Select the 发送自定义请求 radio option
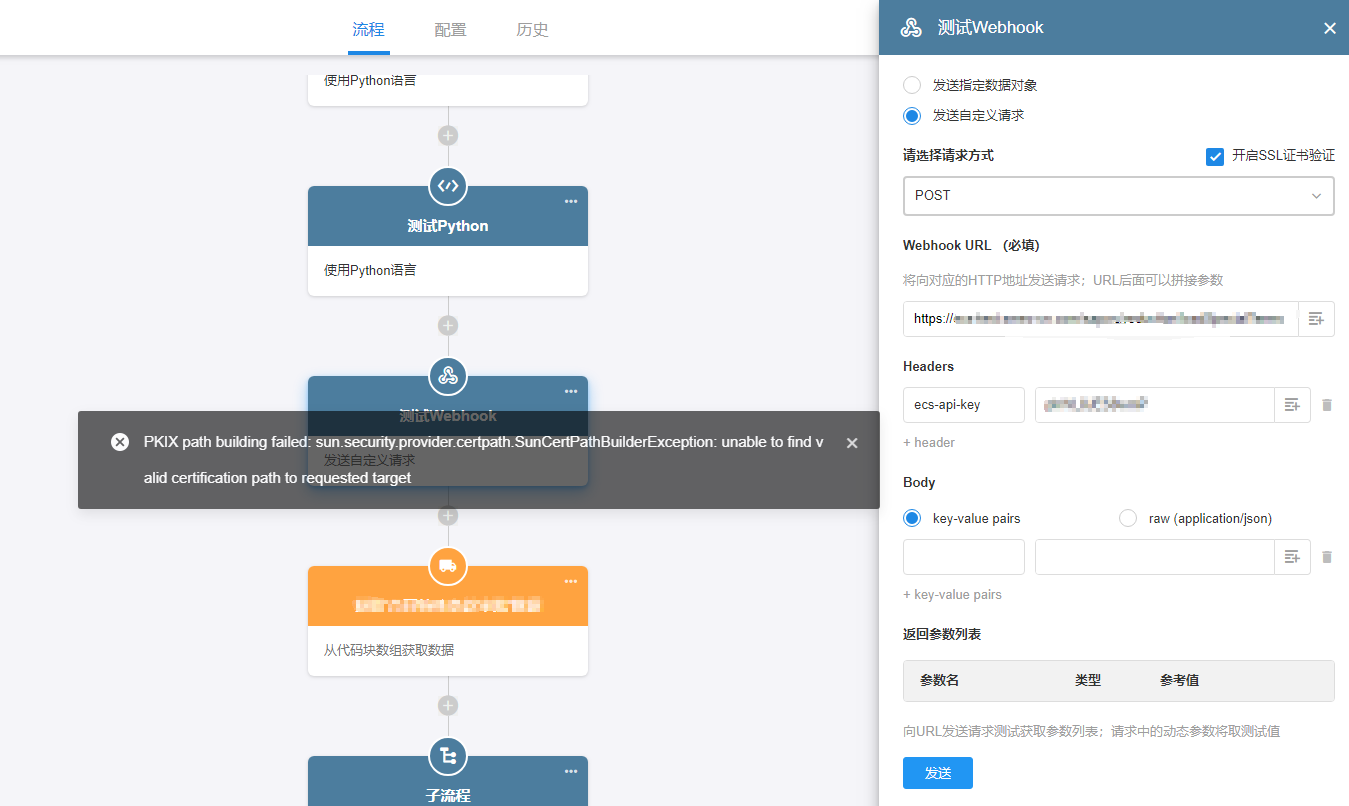1349x806 pixels. 912,115
